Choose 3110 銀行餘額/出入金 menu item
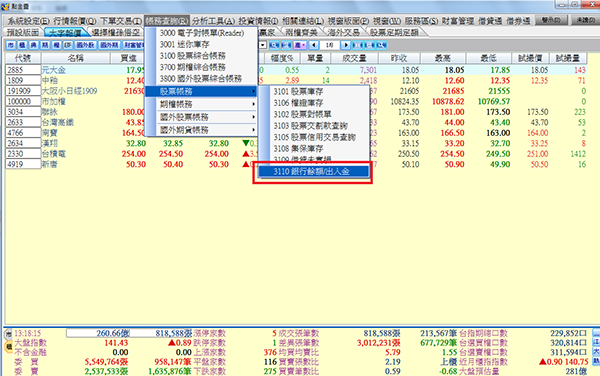The height and width of the screenshot is (376, 600). 314,171
